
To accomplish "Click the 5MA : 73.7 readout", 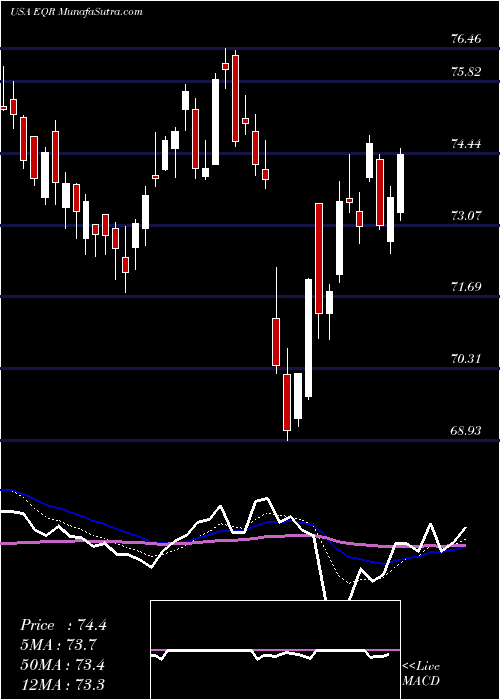I will [59, 645].
